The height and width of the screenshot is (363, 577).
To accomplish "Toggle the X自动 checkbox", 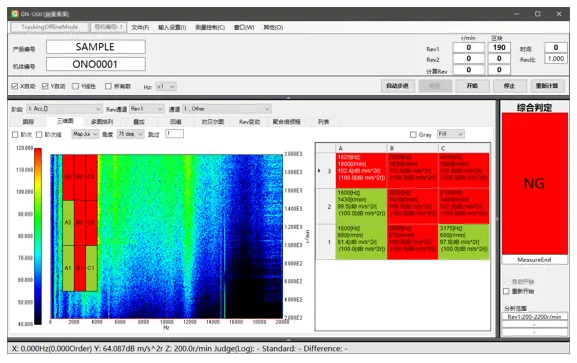I will pos(15,86).
